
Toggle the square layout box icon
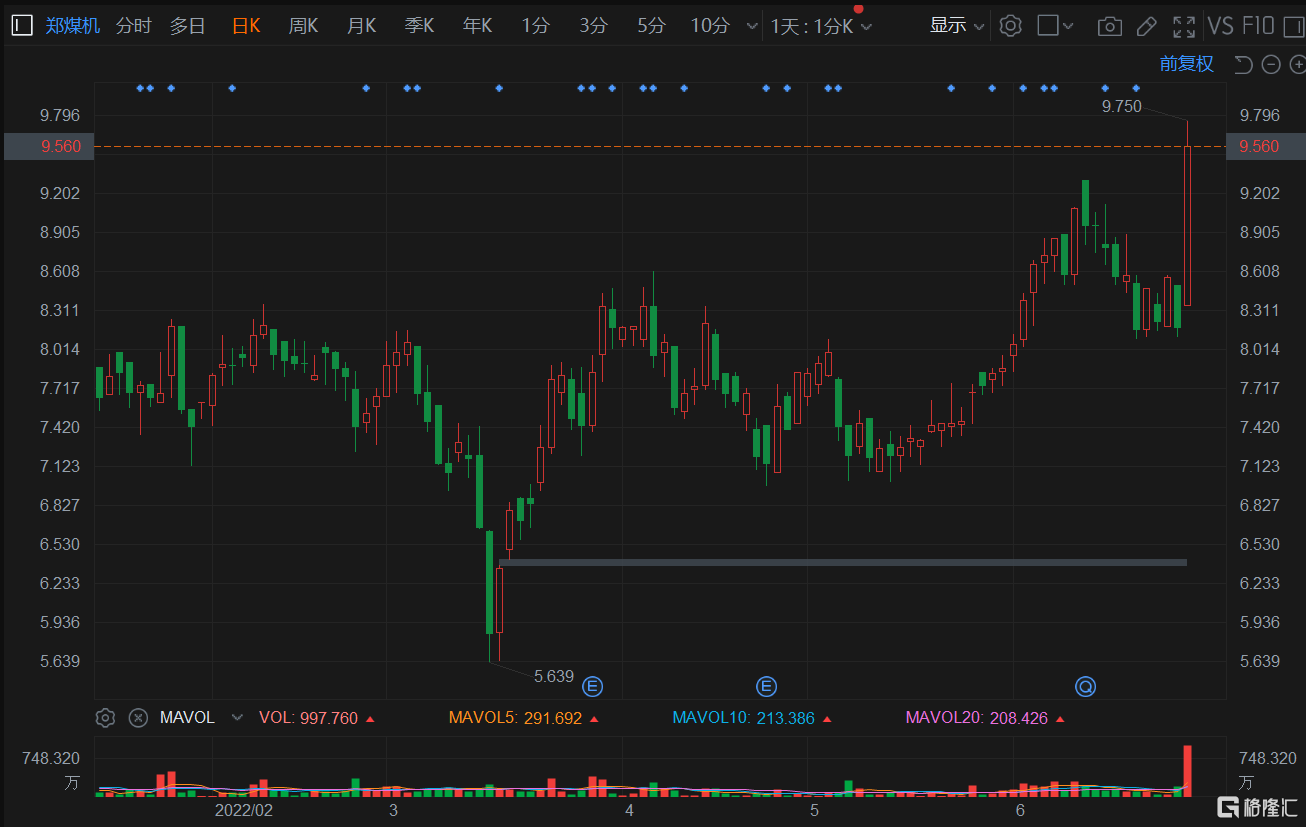pyautogui.click(x=1048, y=26)
